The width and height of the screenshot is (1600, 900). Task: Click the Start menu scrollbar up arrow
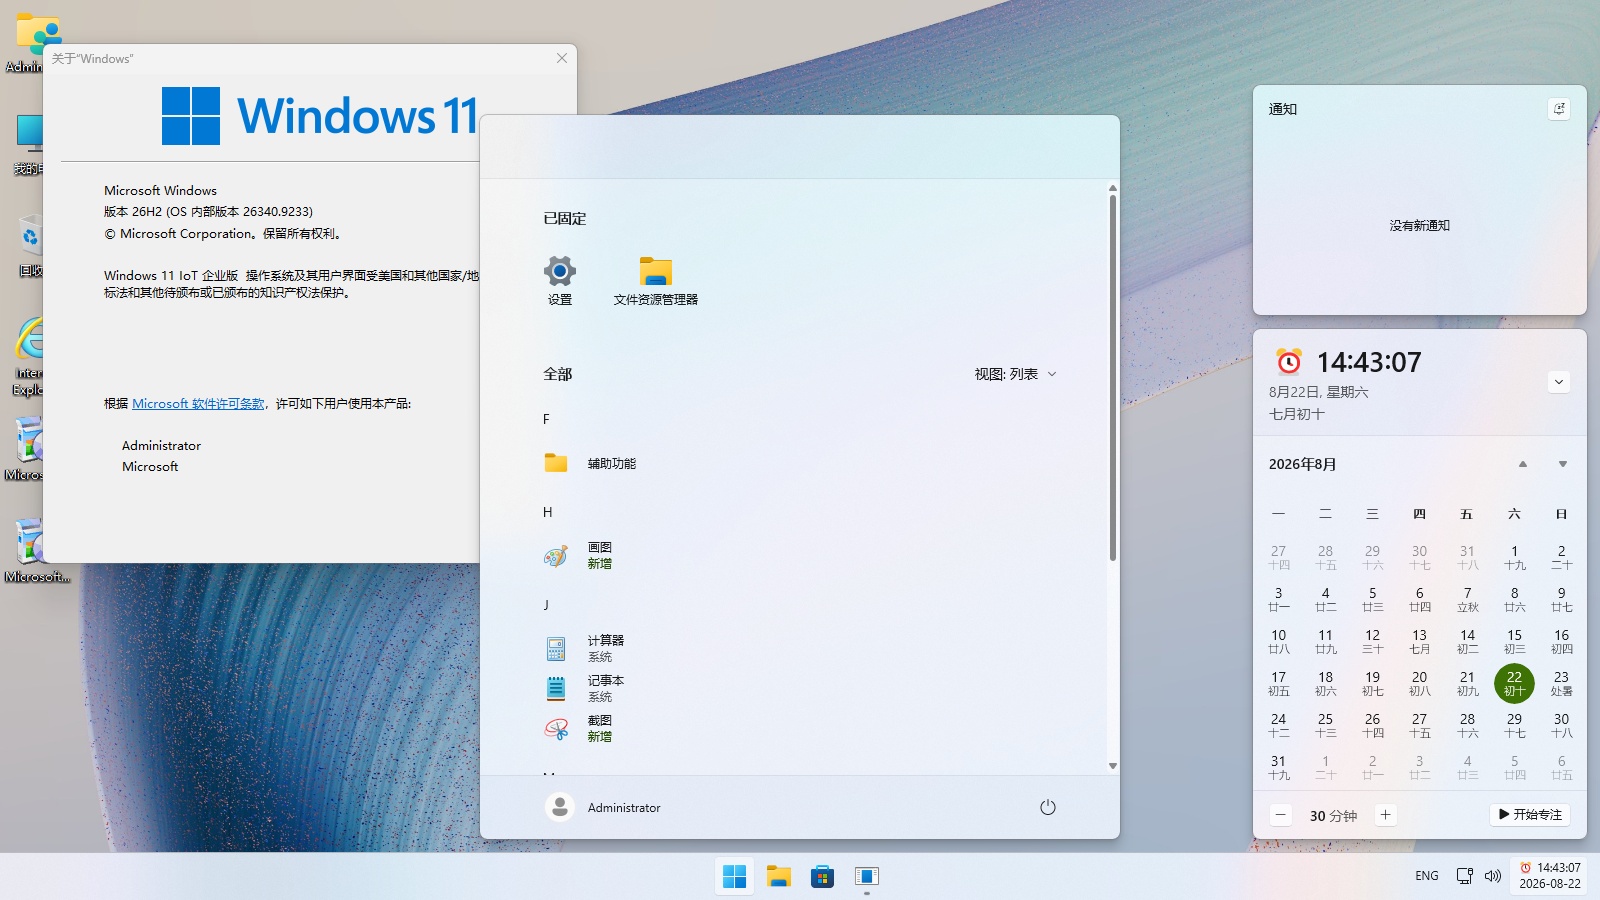[1113, 188]
